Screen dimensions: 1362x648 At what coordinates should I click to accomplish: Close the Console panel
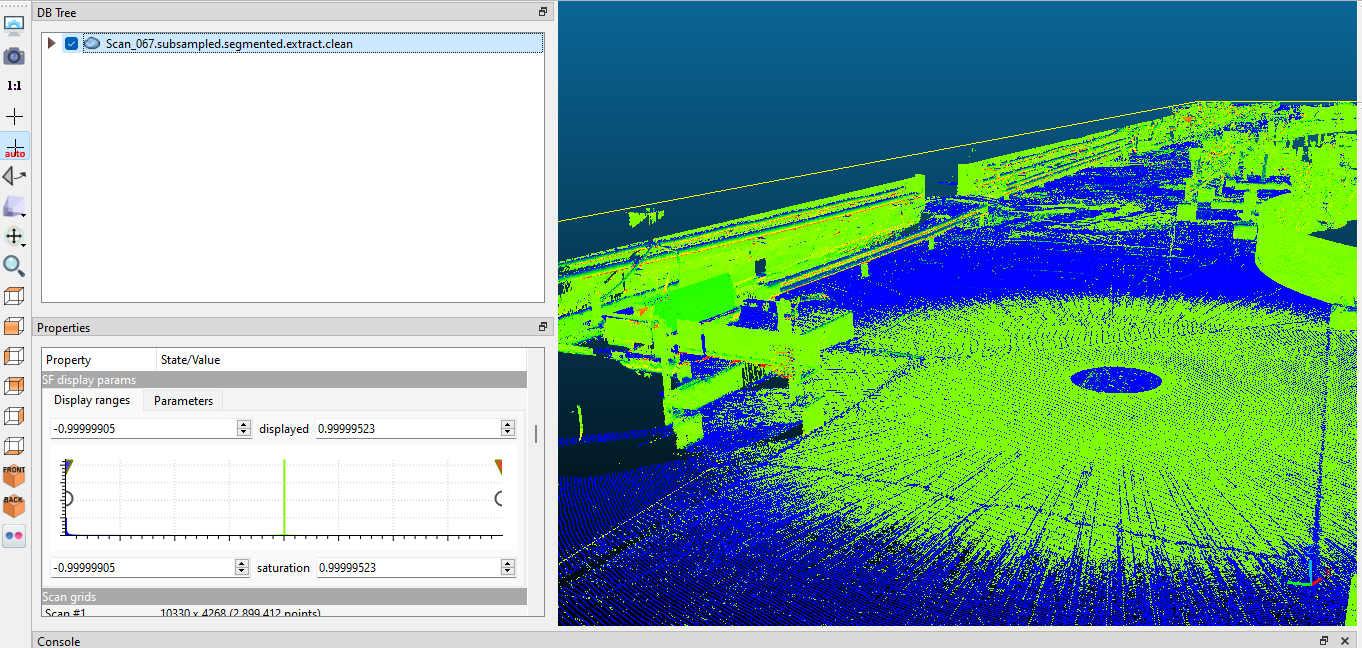(1345, 641)
